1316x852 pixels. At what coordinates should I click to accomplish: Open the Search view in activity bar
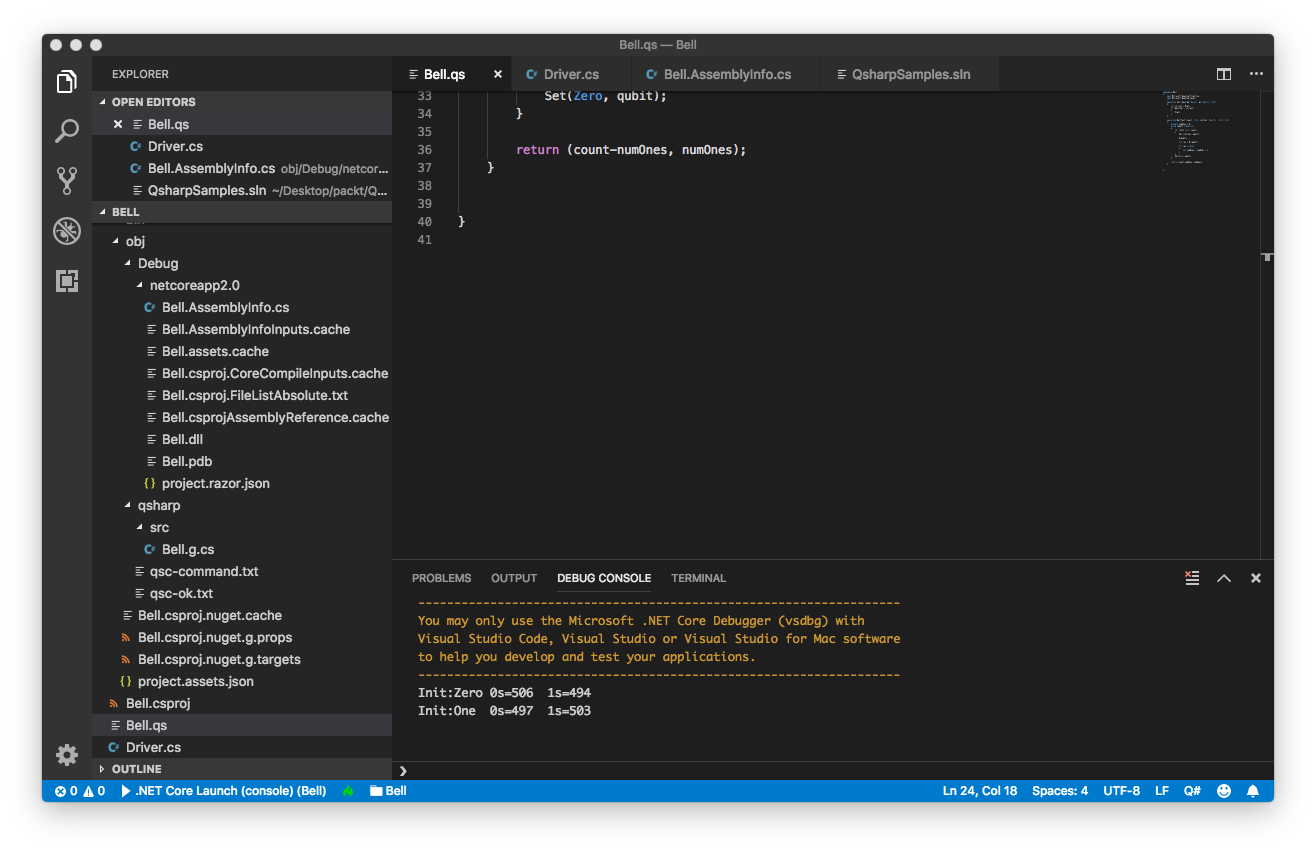(67, 131)
